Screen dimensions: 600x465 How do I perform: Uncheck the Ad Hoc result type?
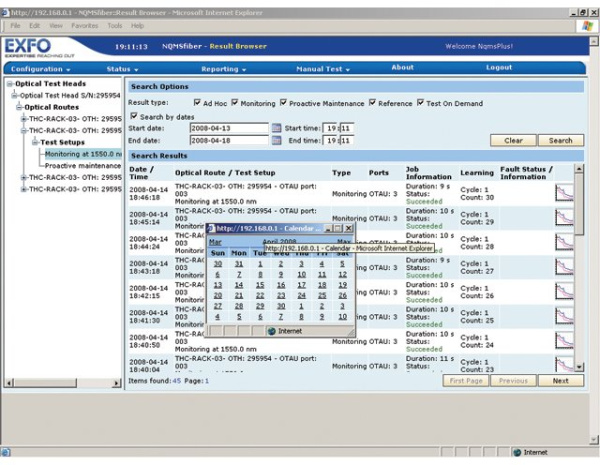[x=196, y=102]
